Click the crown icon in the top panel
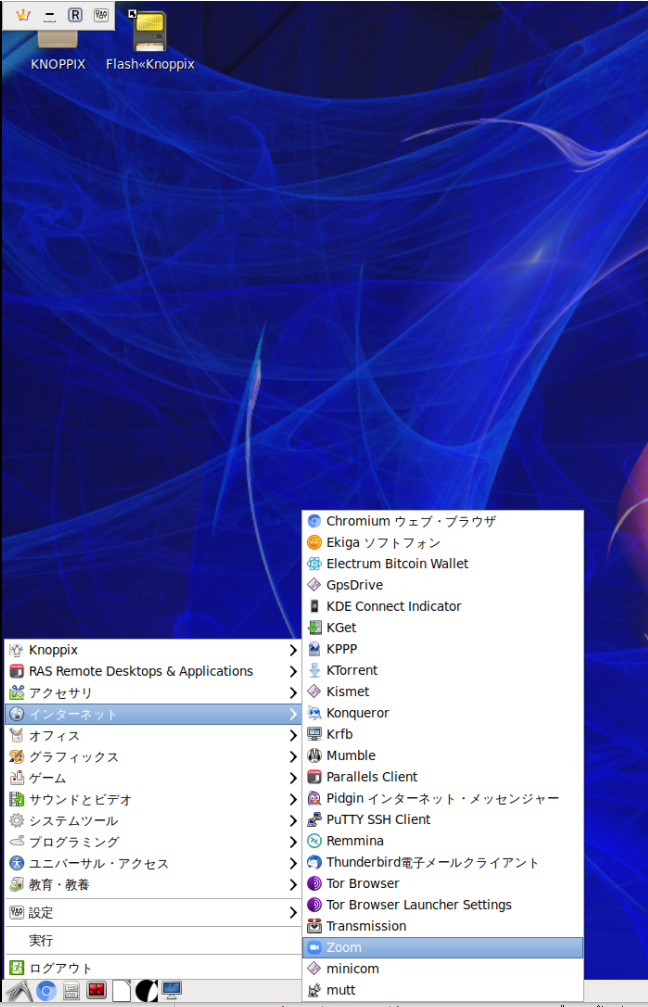 23,15
